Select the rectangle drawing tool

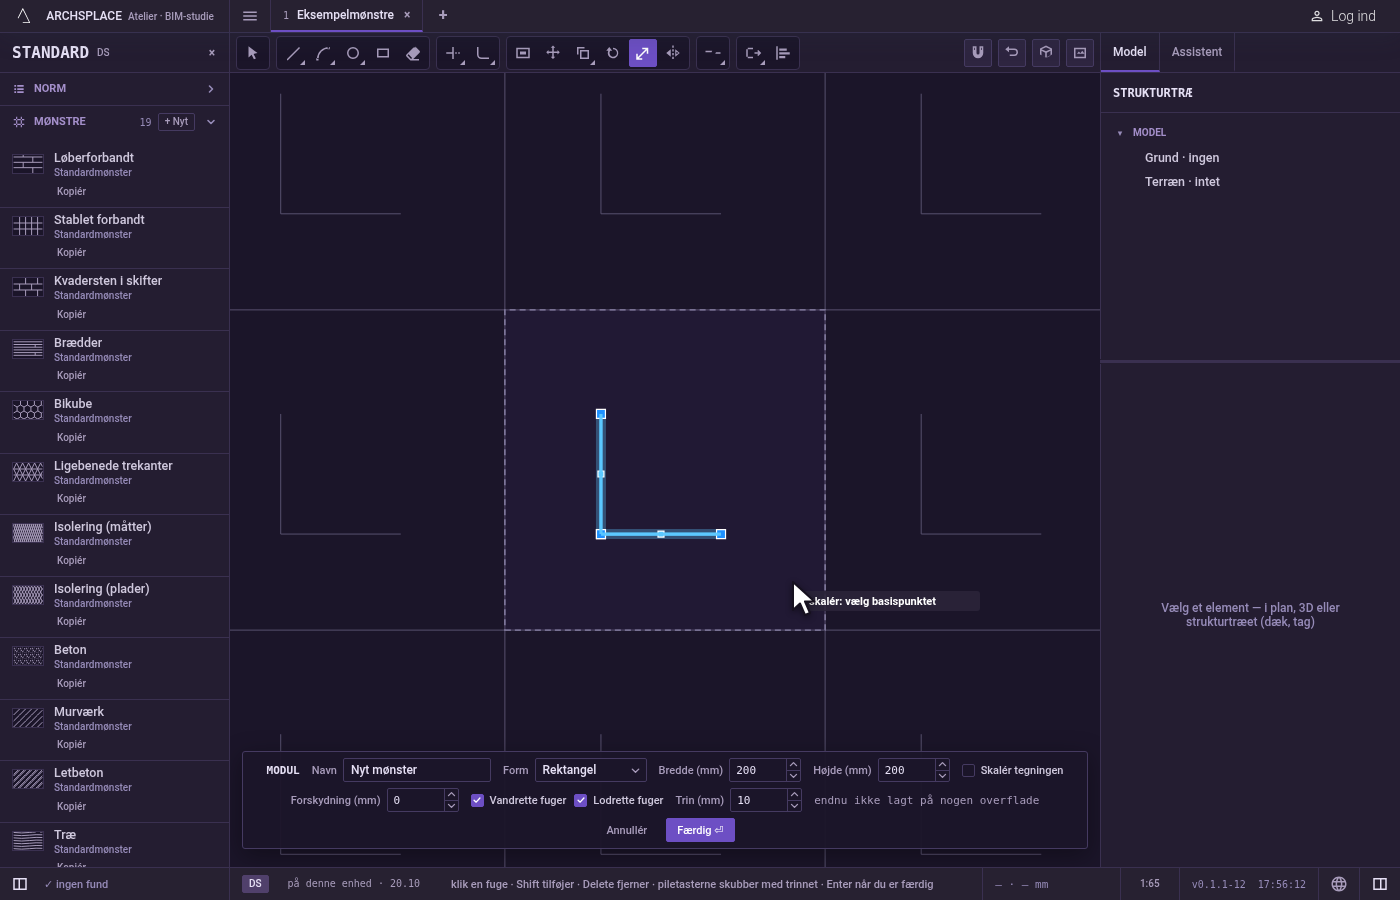tap(383, 53)
